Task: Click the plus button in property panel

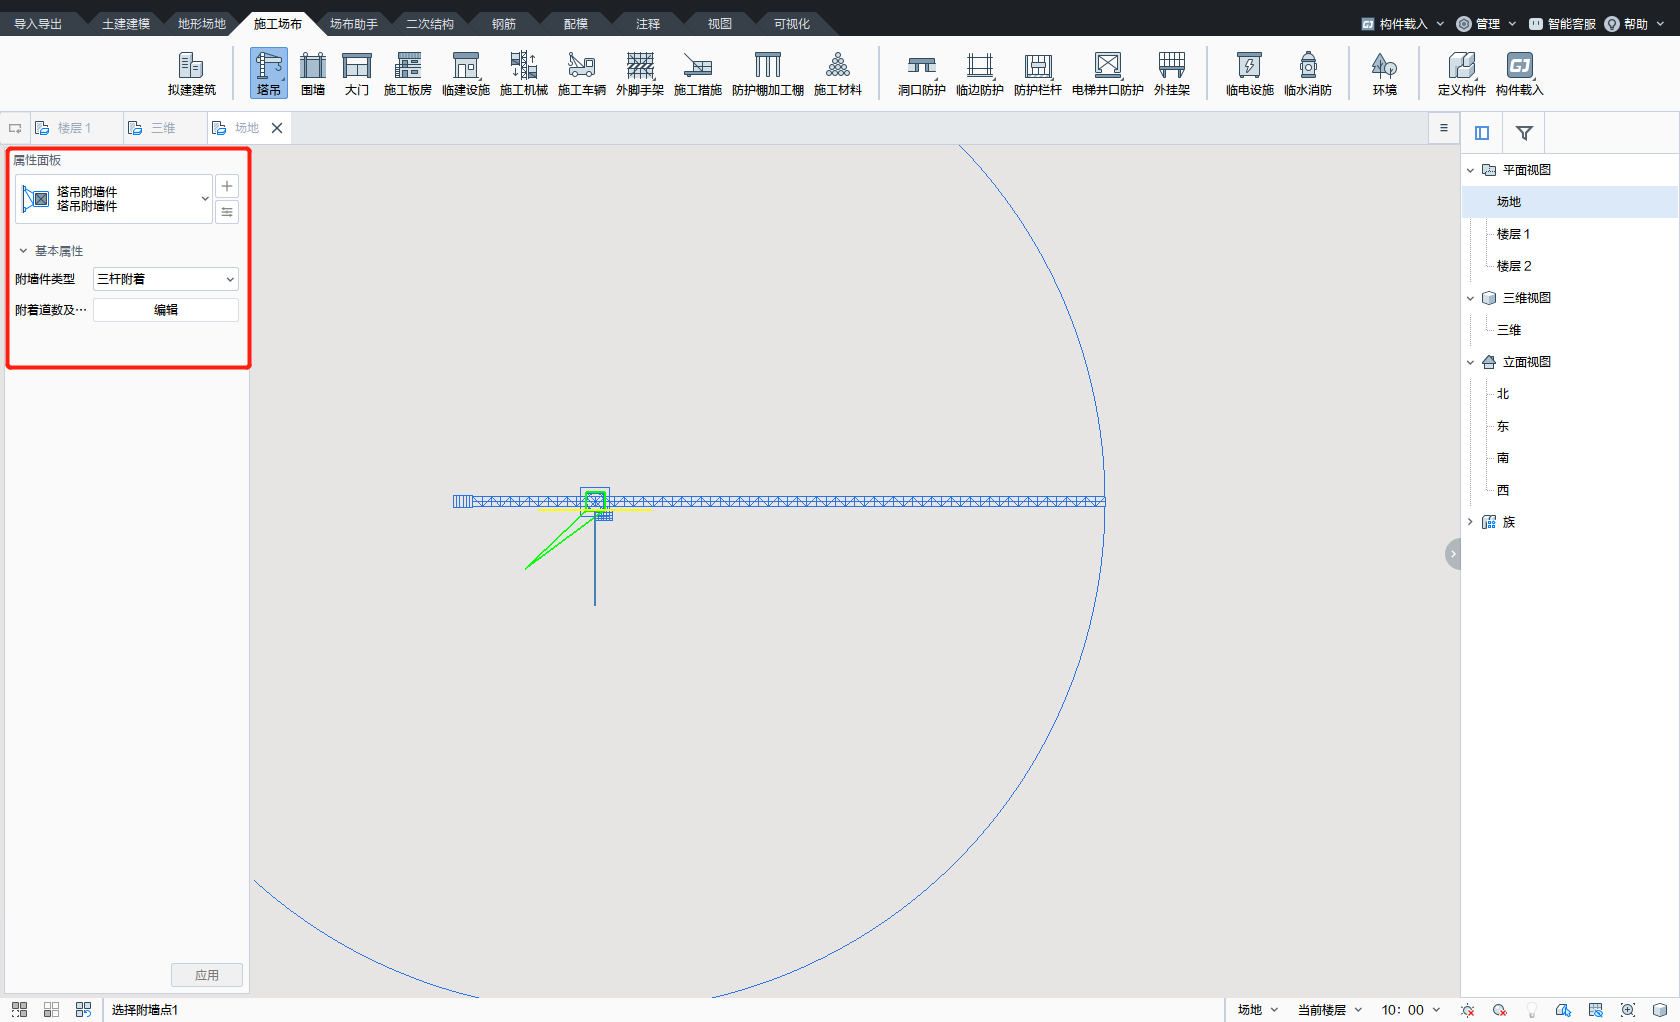Action: point(227,186)
